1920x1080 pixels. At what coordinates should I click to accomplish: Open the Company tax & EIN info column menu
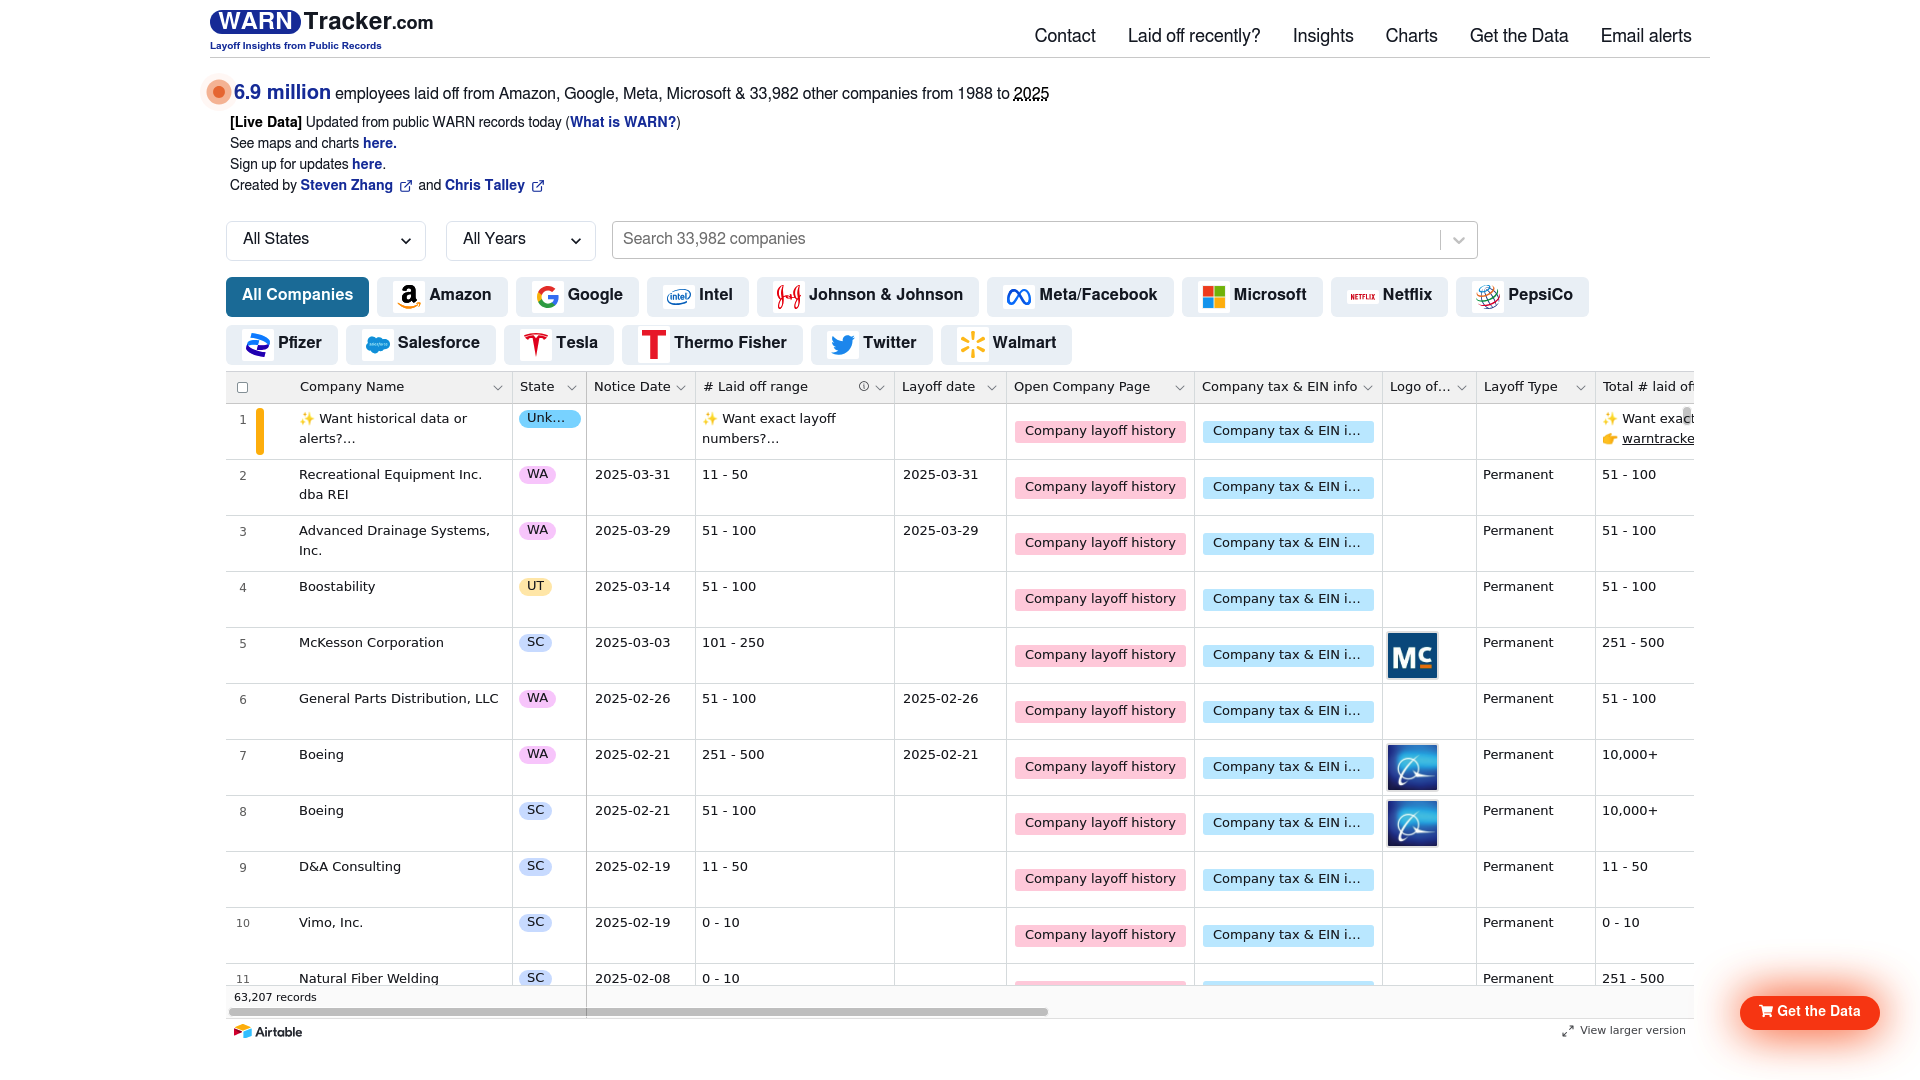[x=1368, y=388]
